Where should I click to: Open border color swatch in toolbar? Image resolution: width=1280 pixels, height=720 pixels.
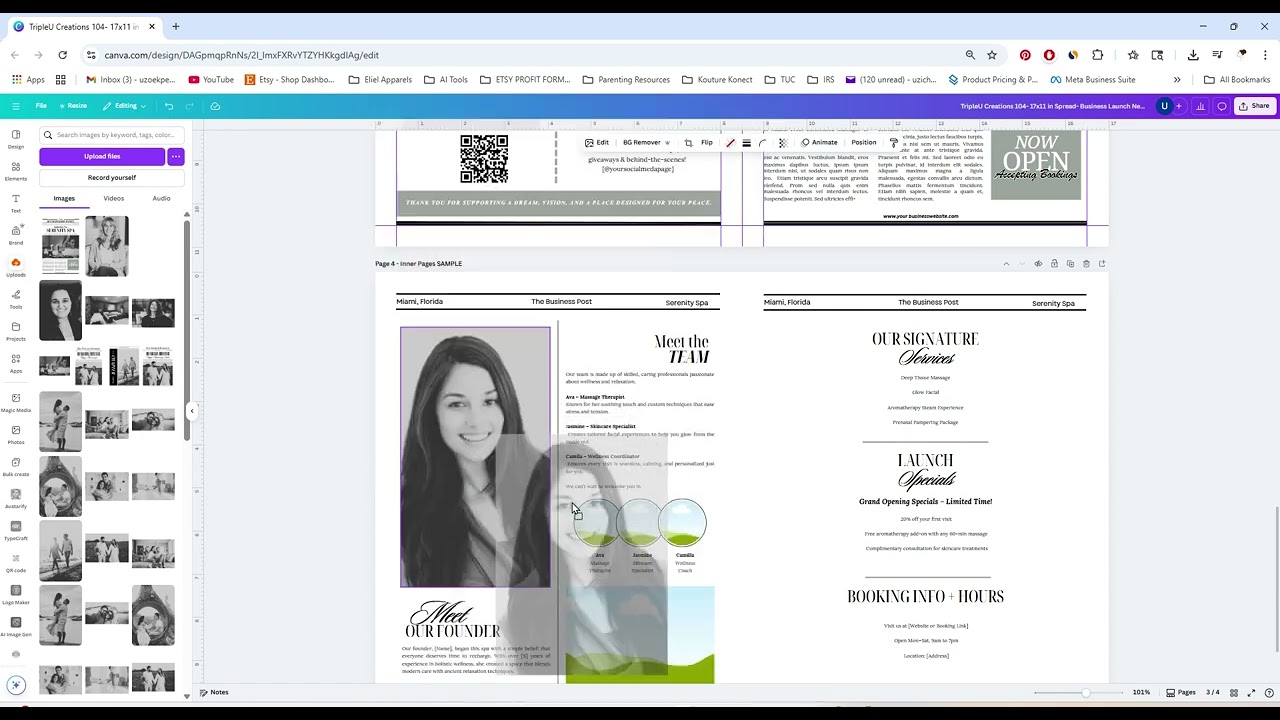[730, 143]
